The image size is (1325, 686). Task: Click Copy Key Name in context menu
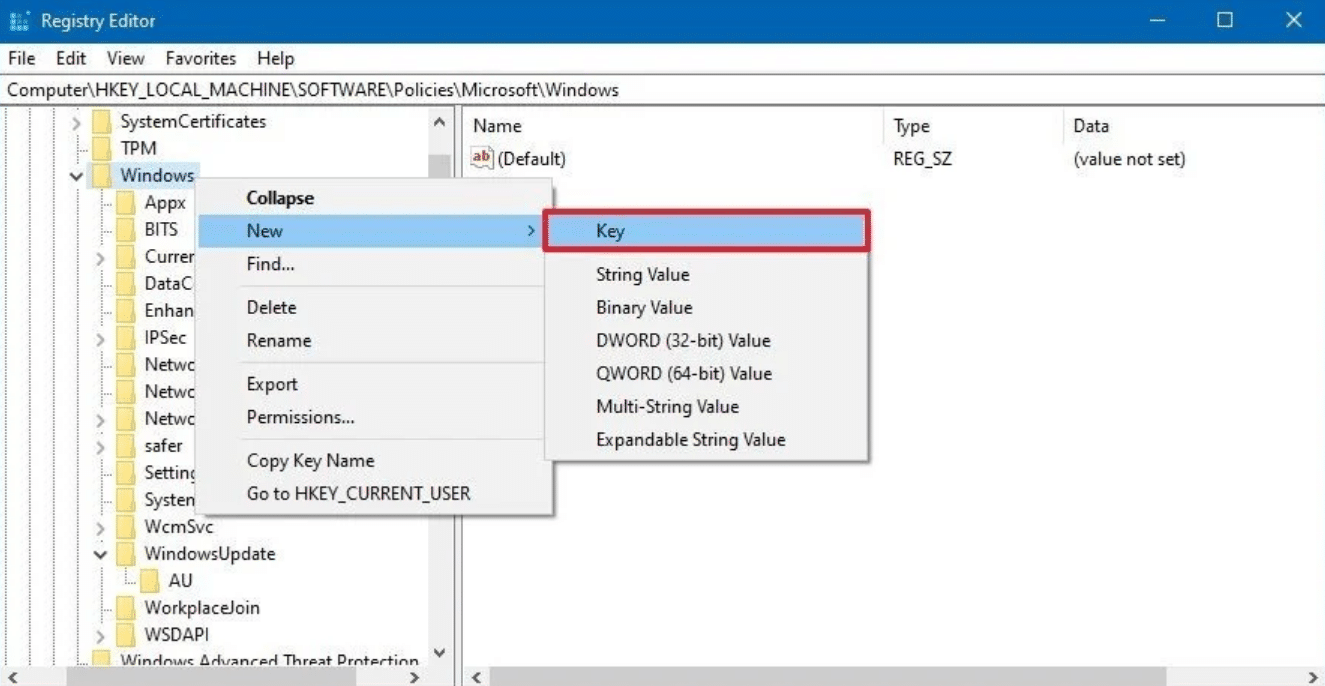tap(310, 461)
